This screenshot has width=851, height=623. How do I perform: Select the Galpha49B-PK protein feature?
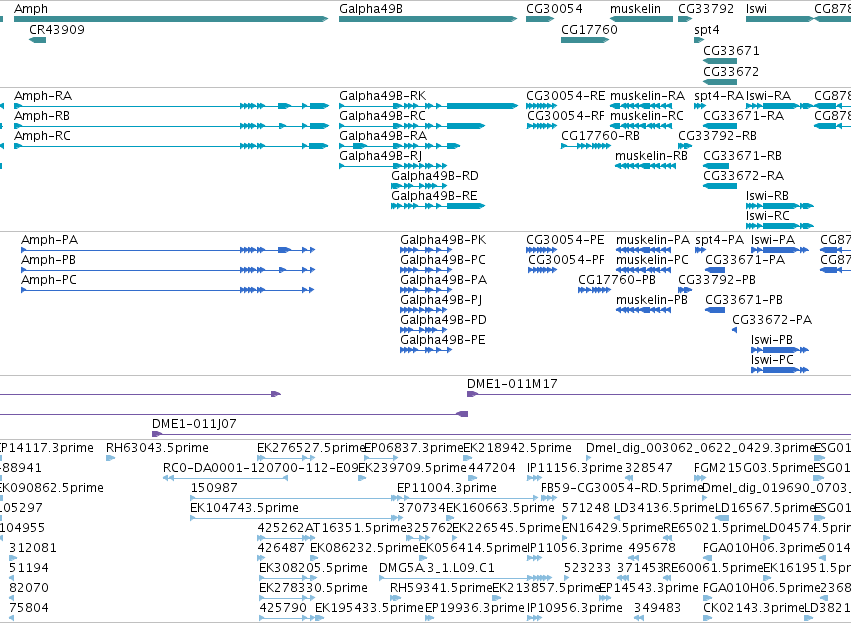(426, 250)
